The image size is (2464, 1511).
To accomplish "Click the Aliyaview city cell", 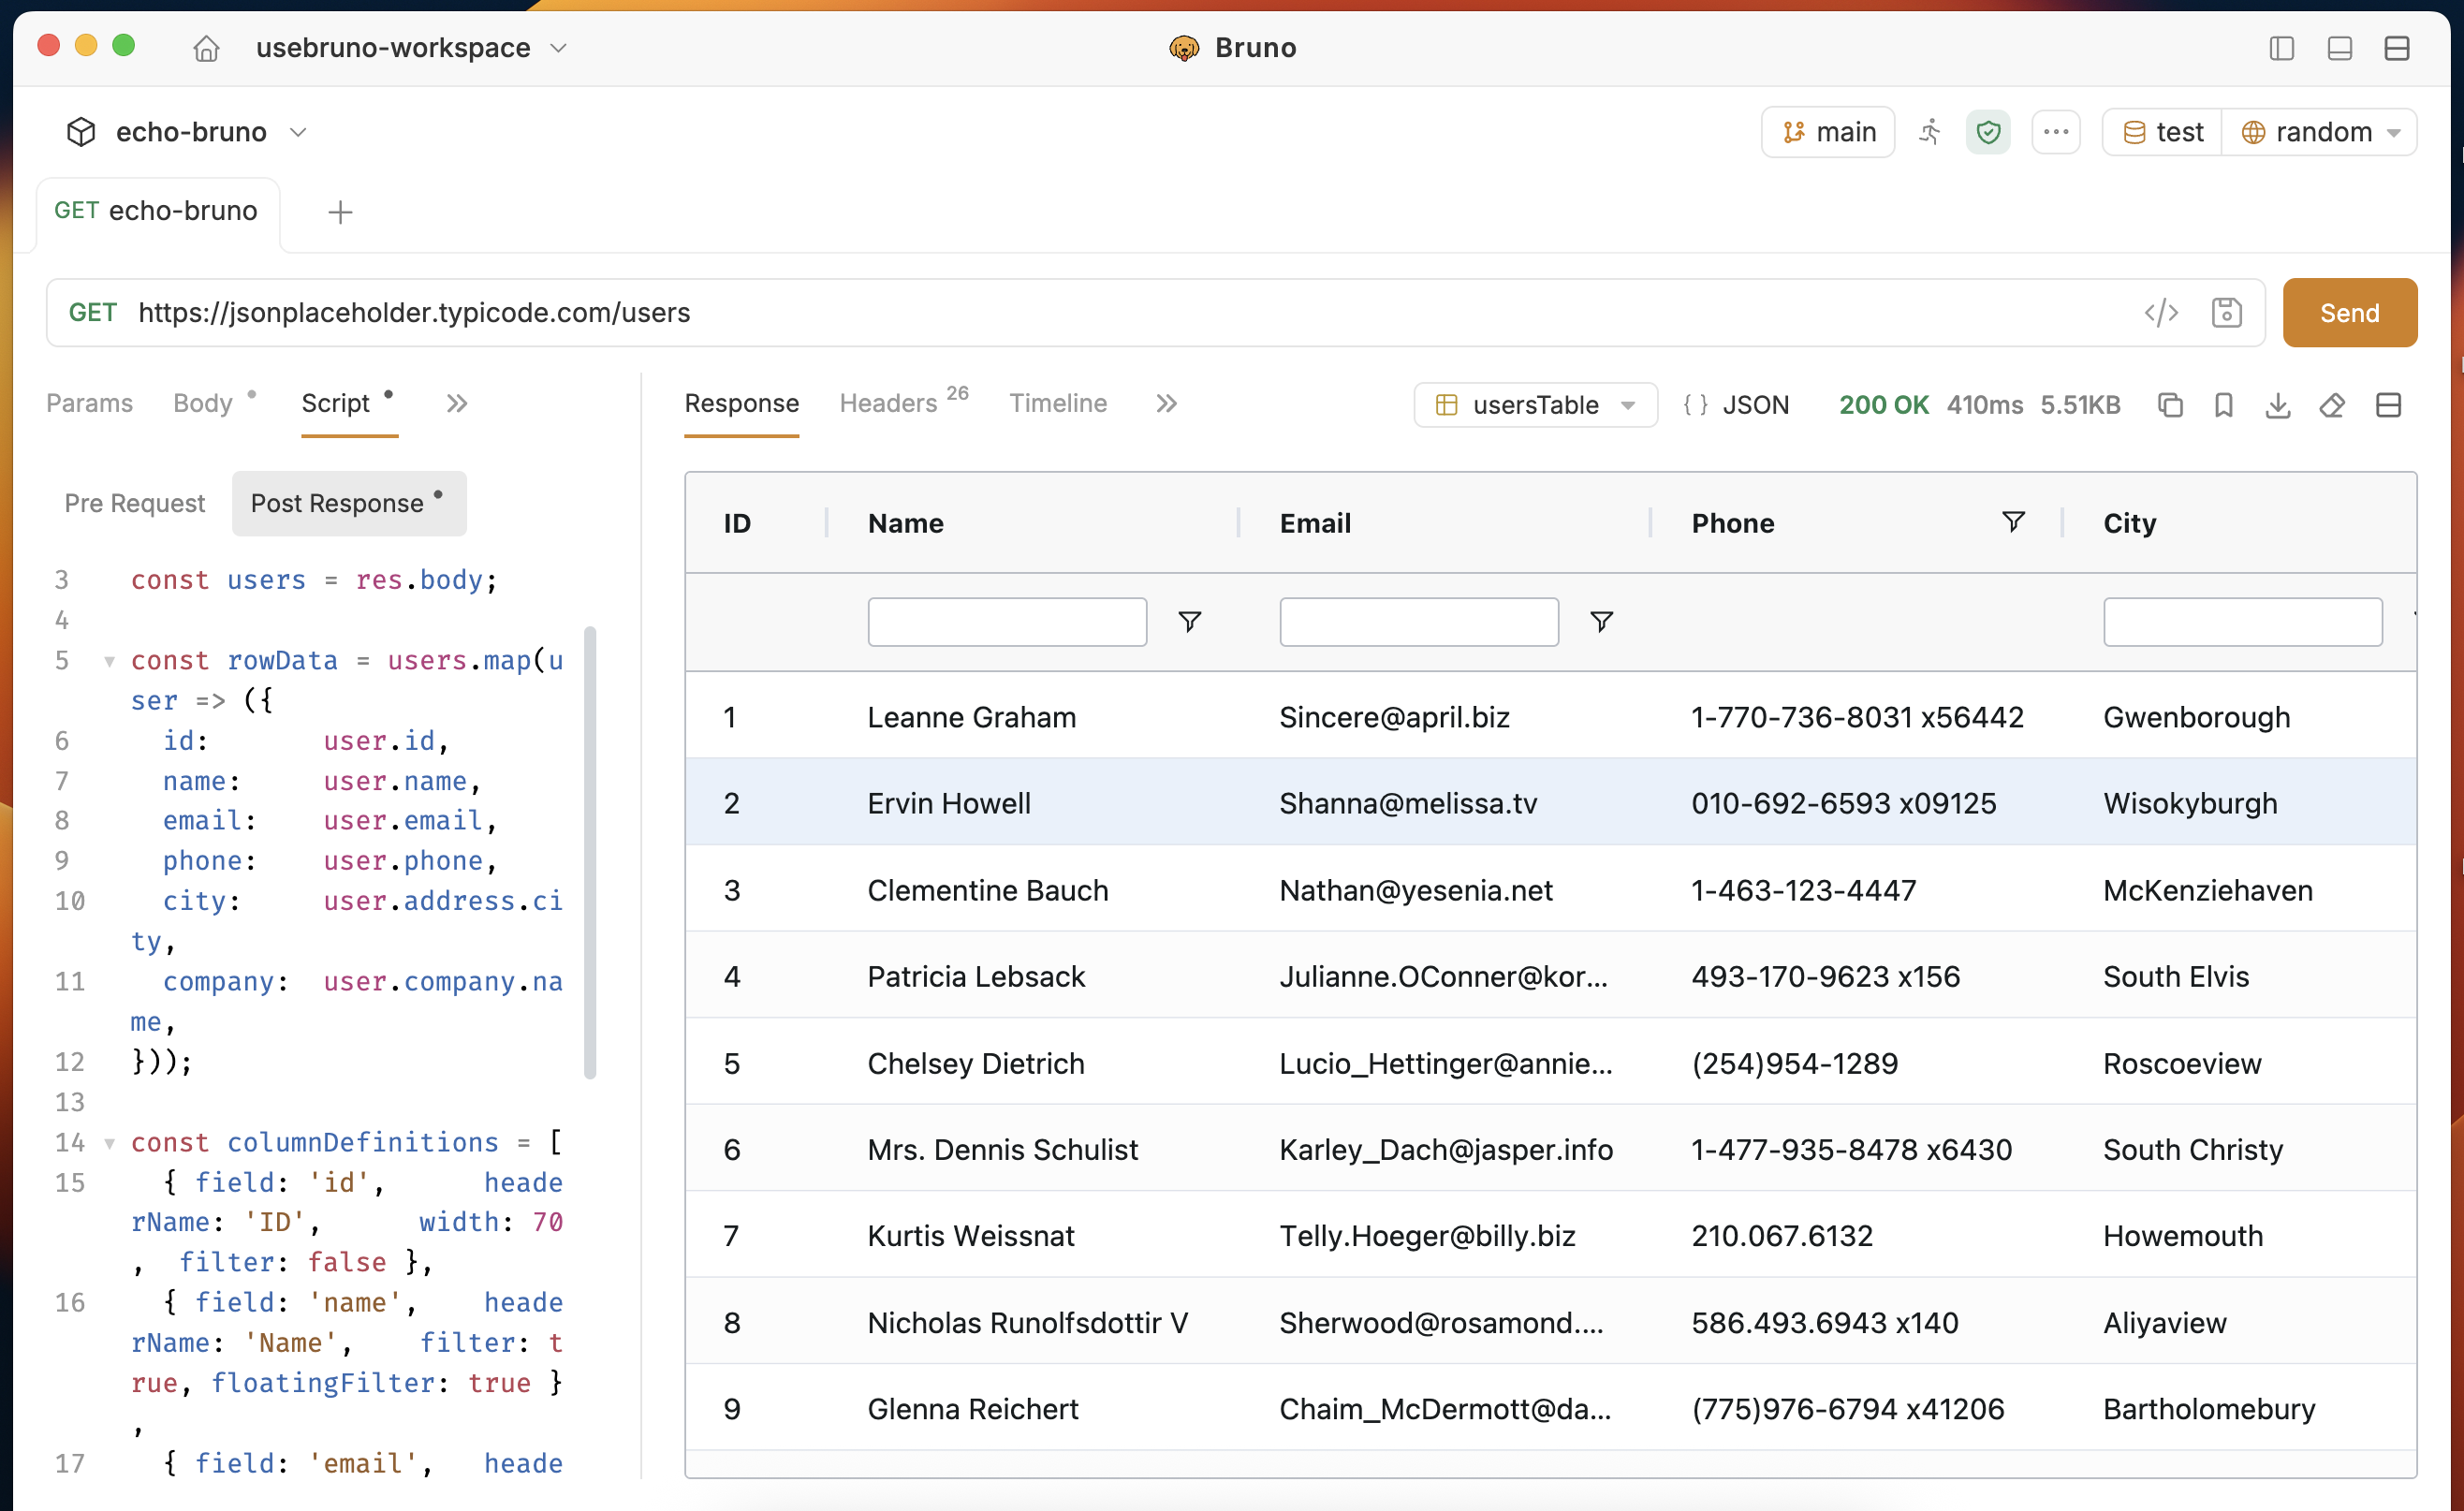I will (2164, 1322).
